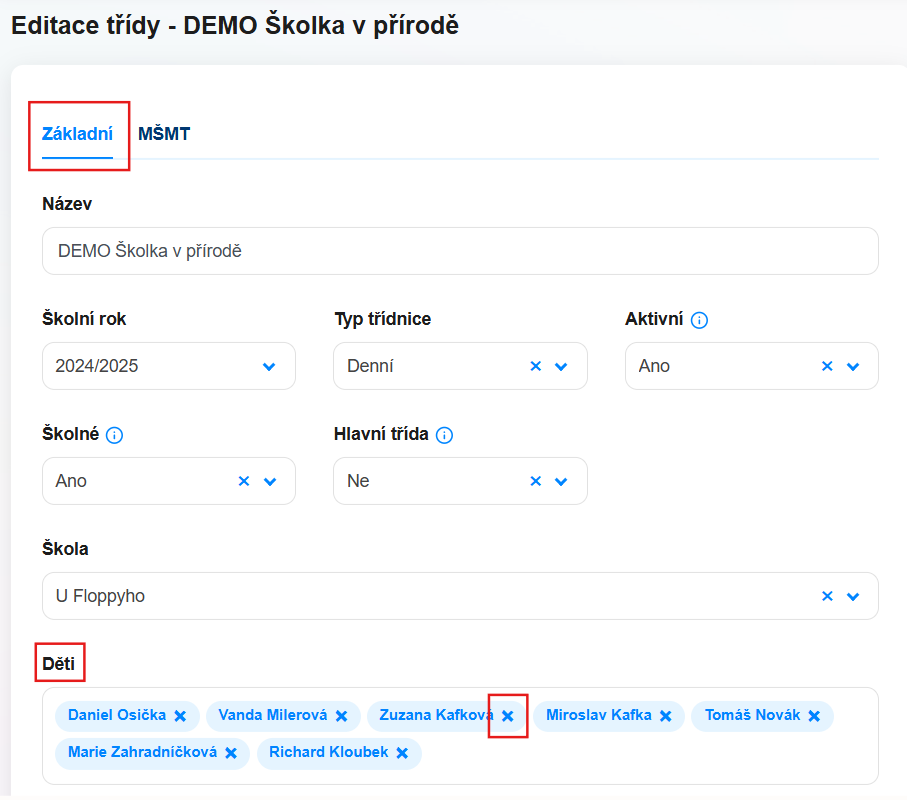Screen dimensions: 907x800
Task: Remove Miroslav Kafka tag
Action: pos(665,716)
